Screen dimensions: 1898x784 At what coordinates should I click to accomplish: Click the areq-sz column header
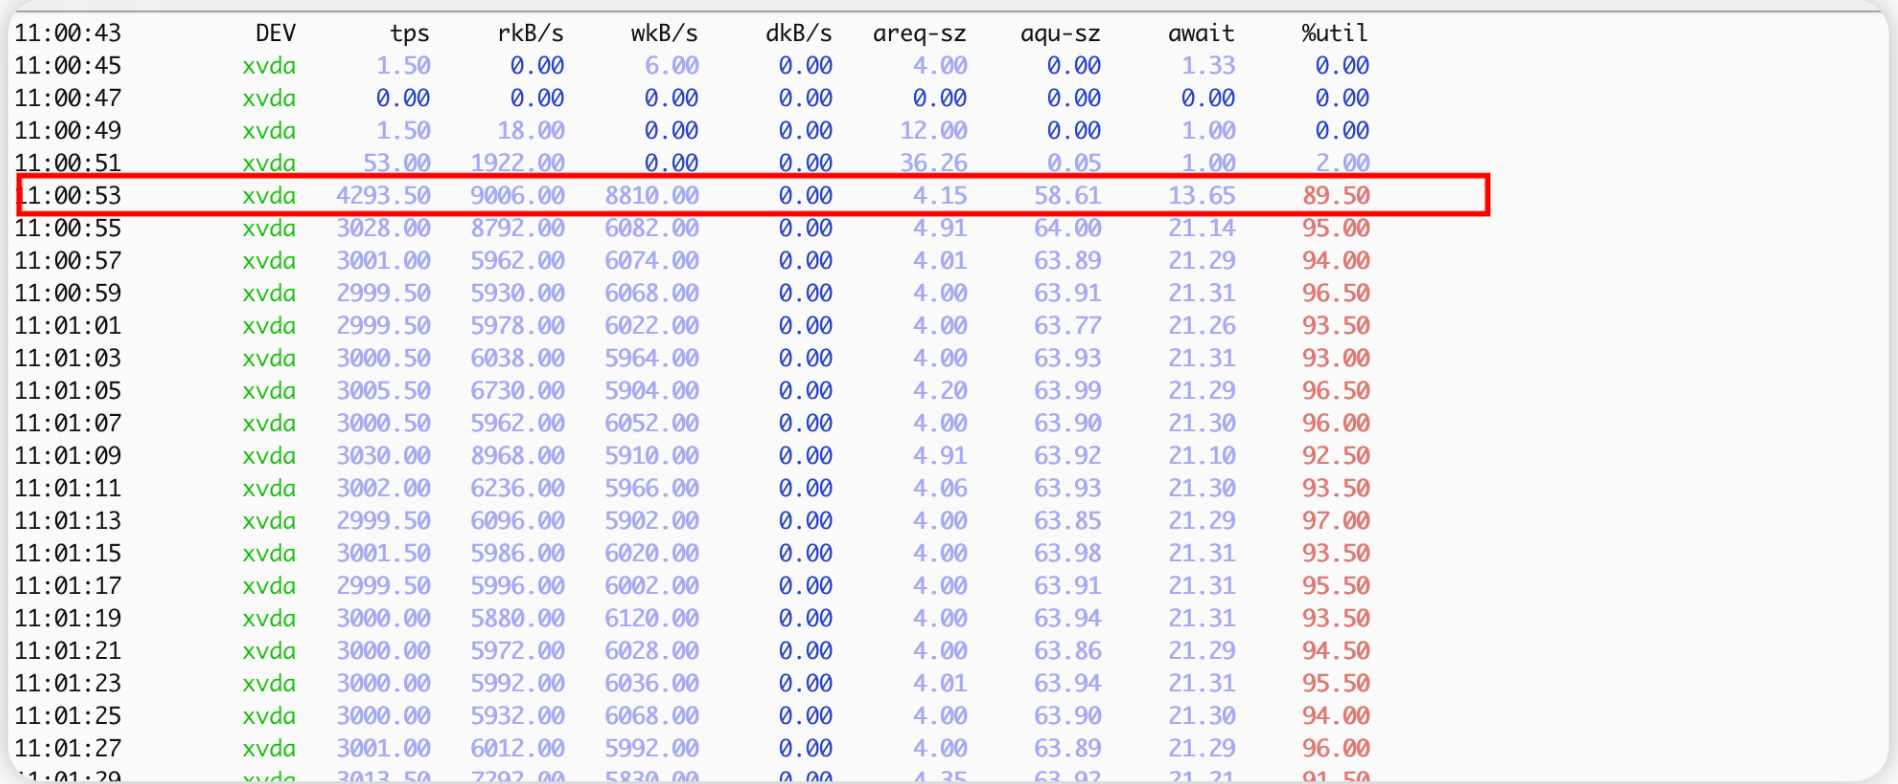point(919,33)
